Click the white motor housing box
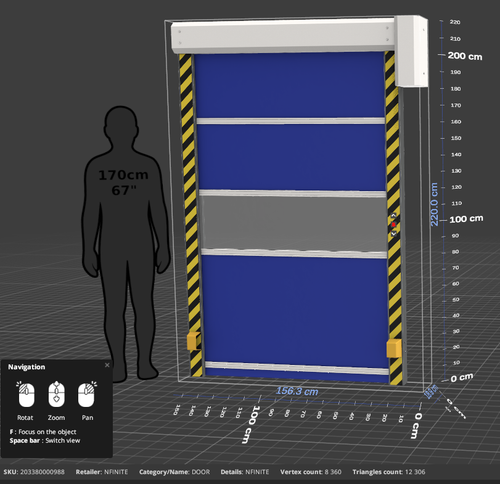 click(x=411, y=51)
